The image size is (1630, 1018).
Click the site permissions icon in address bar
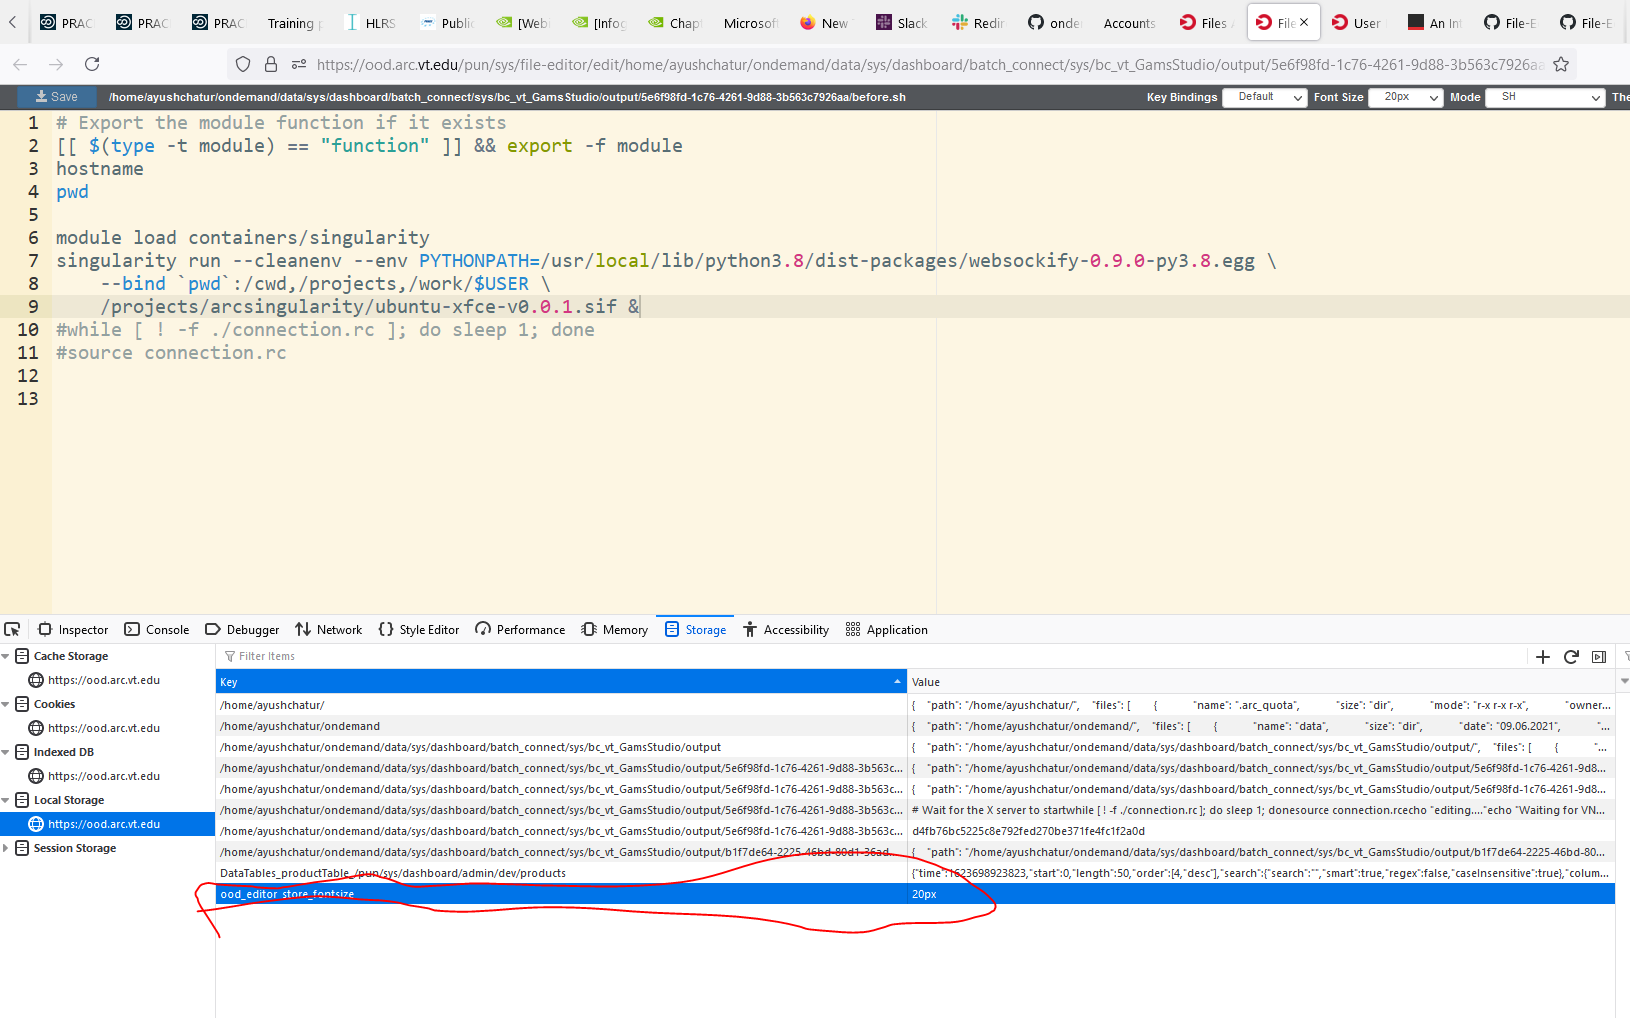pyautogui.click(x=298, y=64)
